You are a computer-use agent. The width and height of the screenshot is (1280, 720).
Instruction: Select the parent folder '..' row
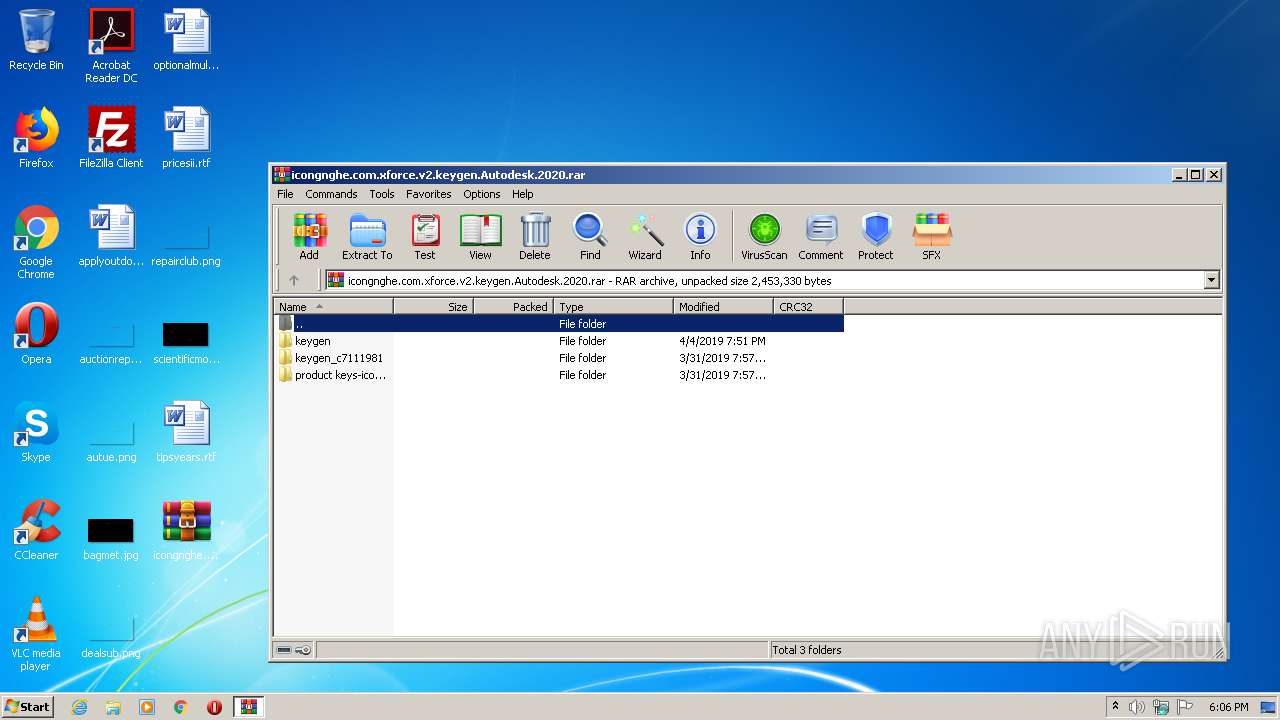tap(559, 324)
